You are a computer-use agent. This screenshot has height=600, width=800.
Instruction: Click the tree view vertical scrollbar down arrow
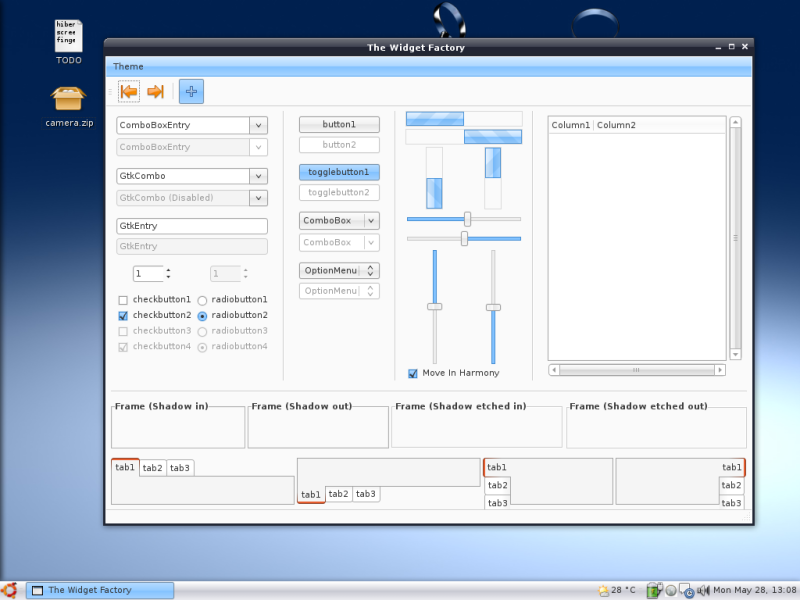pos(735,354)
